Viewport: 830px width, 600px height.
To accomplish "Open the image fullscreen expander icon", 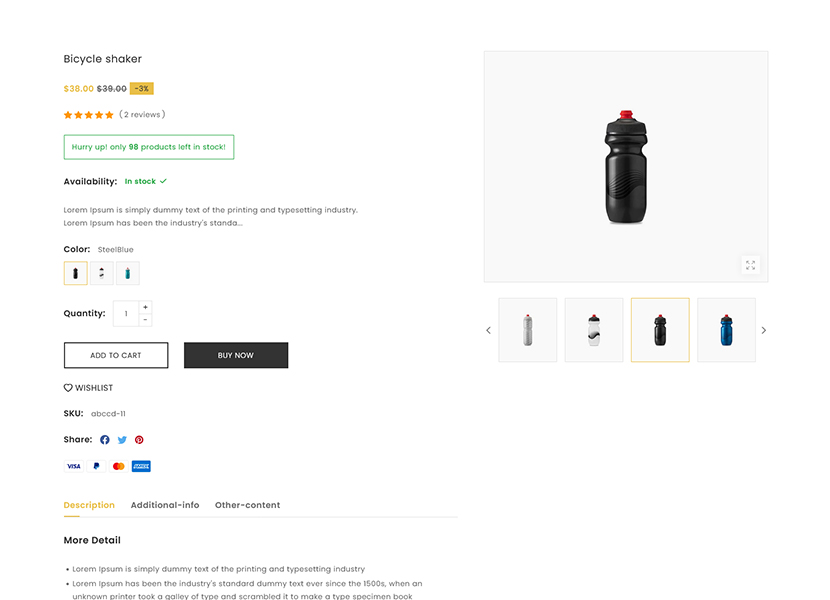I will [x=750, y=265].
